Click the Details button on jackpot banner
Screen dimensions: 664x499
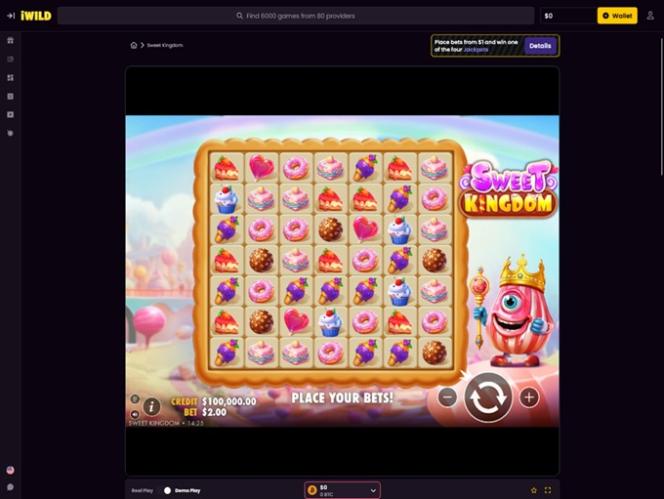point(540,46)
